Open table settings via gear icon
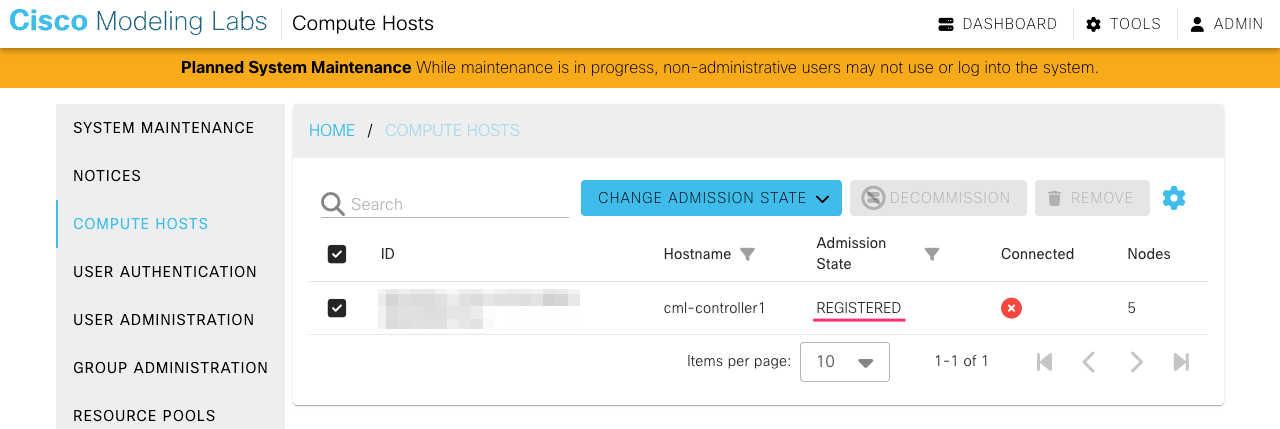The image size is (1280, 429). tap(1174, 198)
